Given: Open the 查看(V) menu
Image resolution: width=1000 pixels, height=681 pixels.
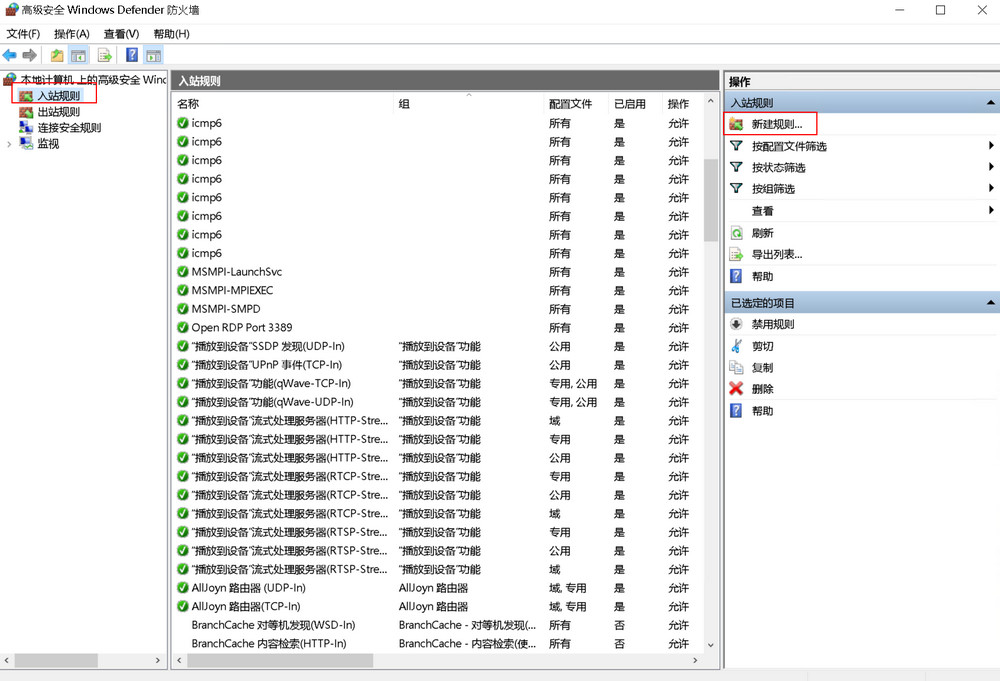Looking at the screenshot, I should tap(121, 34).
